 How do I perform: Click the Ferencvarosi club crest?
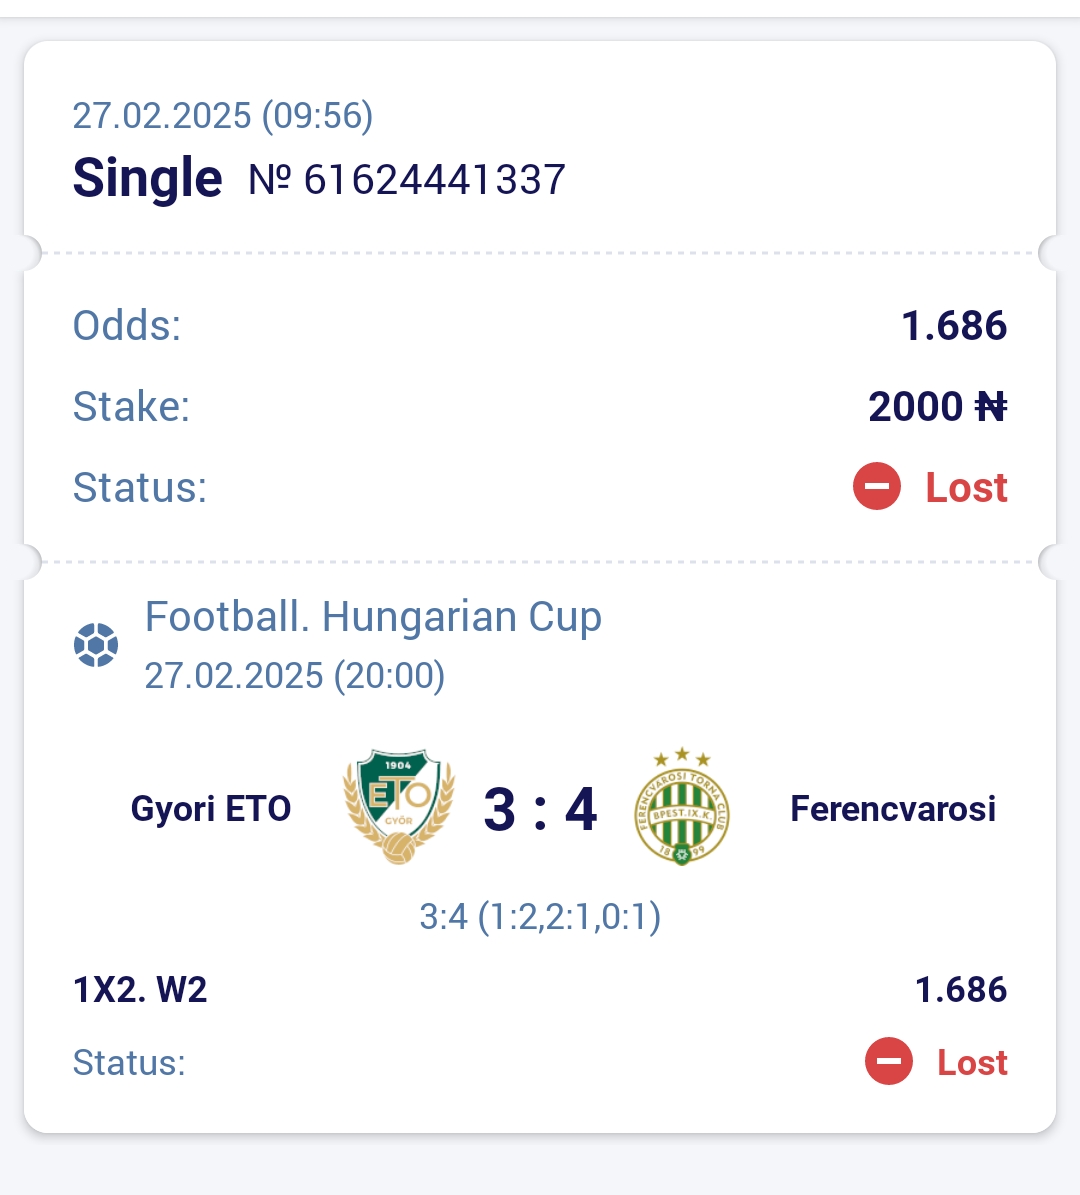coord(682,807)
